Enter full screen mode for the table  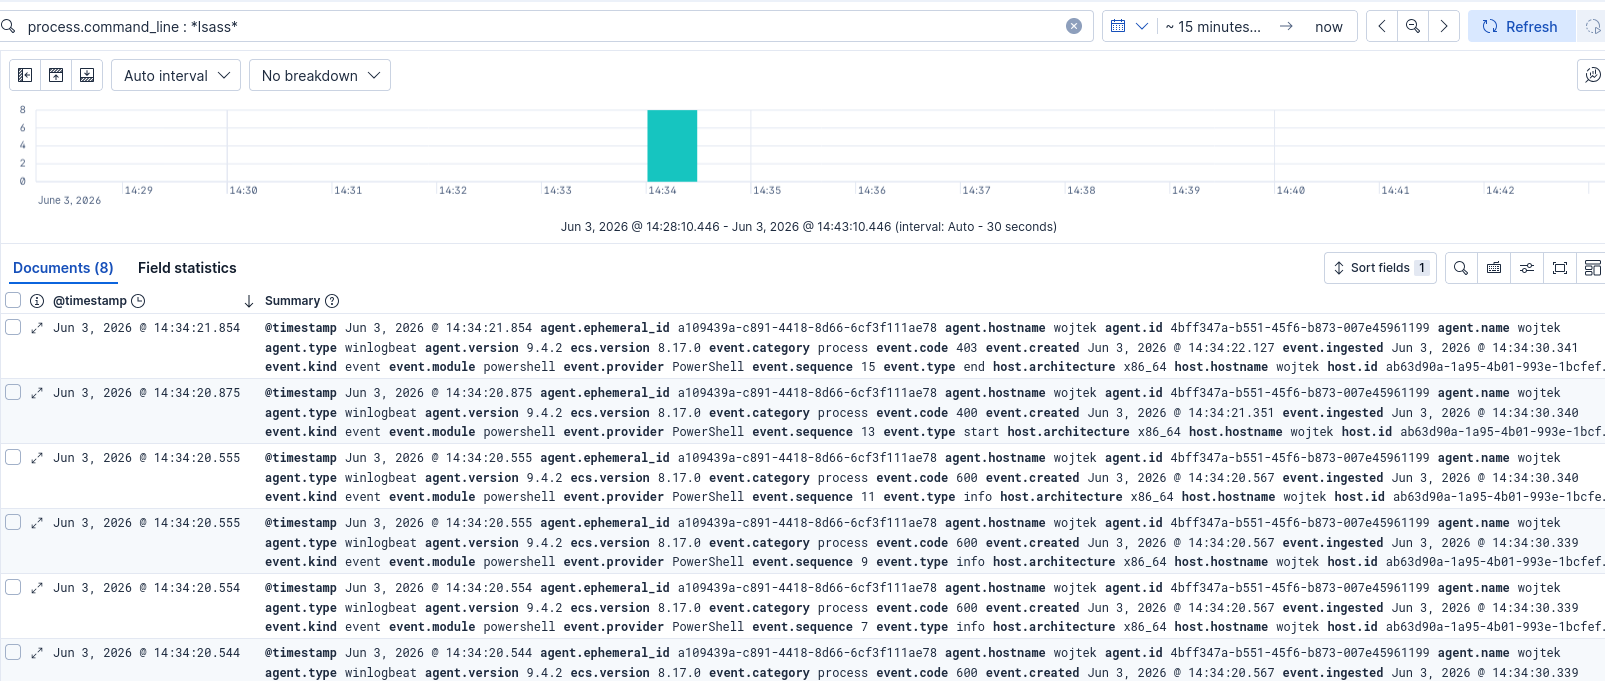[x=1560, y=268]
